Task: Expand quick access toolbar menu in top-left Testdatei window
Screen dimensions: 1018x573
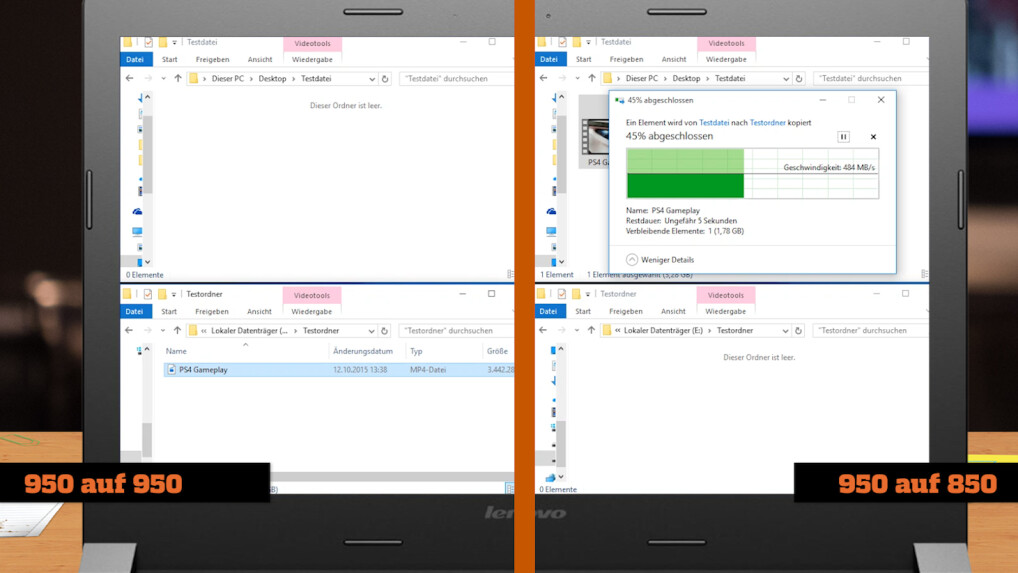Action: click(x=174, y=43)
